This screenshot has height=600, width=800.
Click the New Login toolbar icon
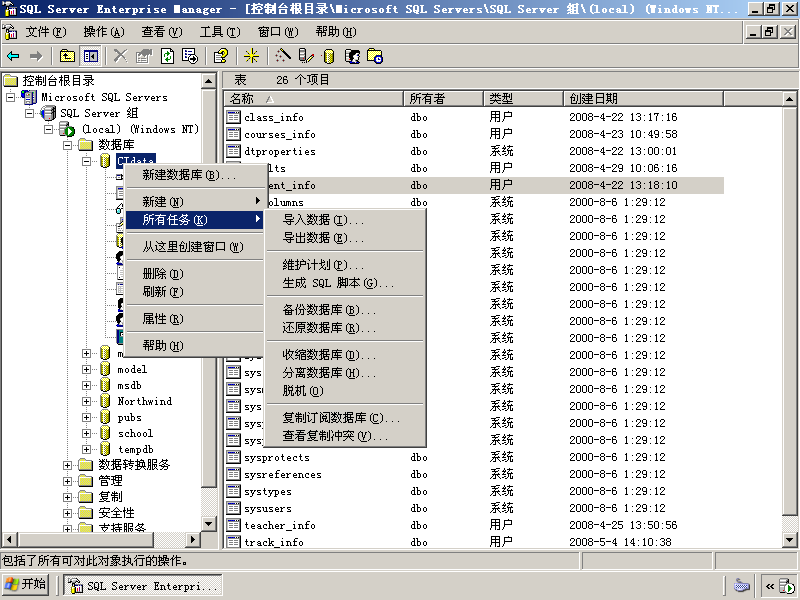pos(352,56)
